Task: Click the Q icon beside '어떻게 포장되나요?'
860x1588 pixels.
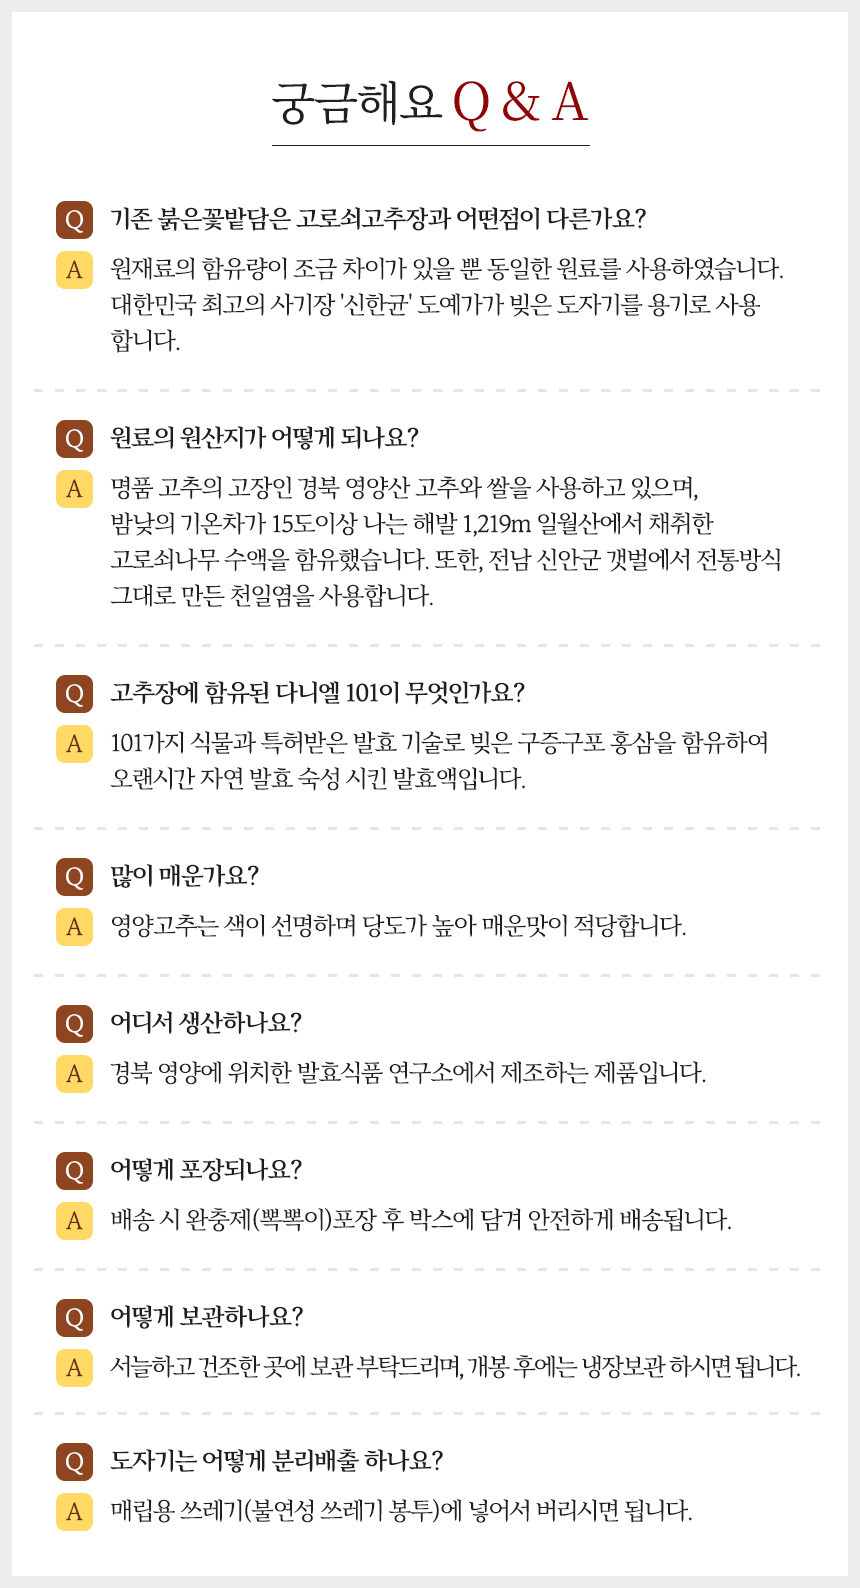Action: (x=74, y=1171)
